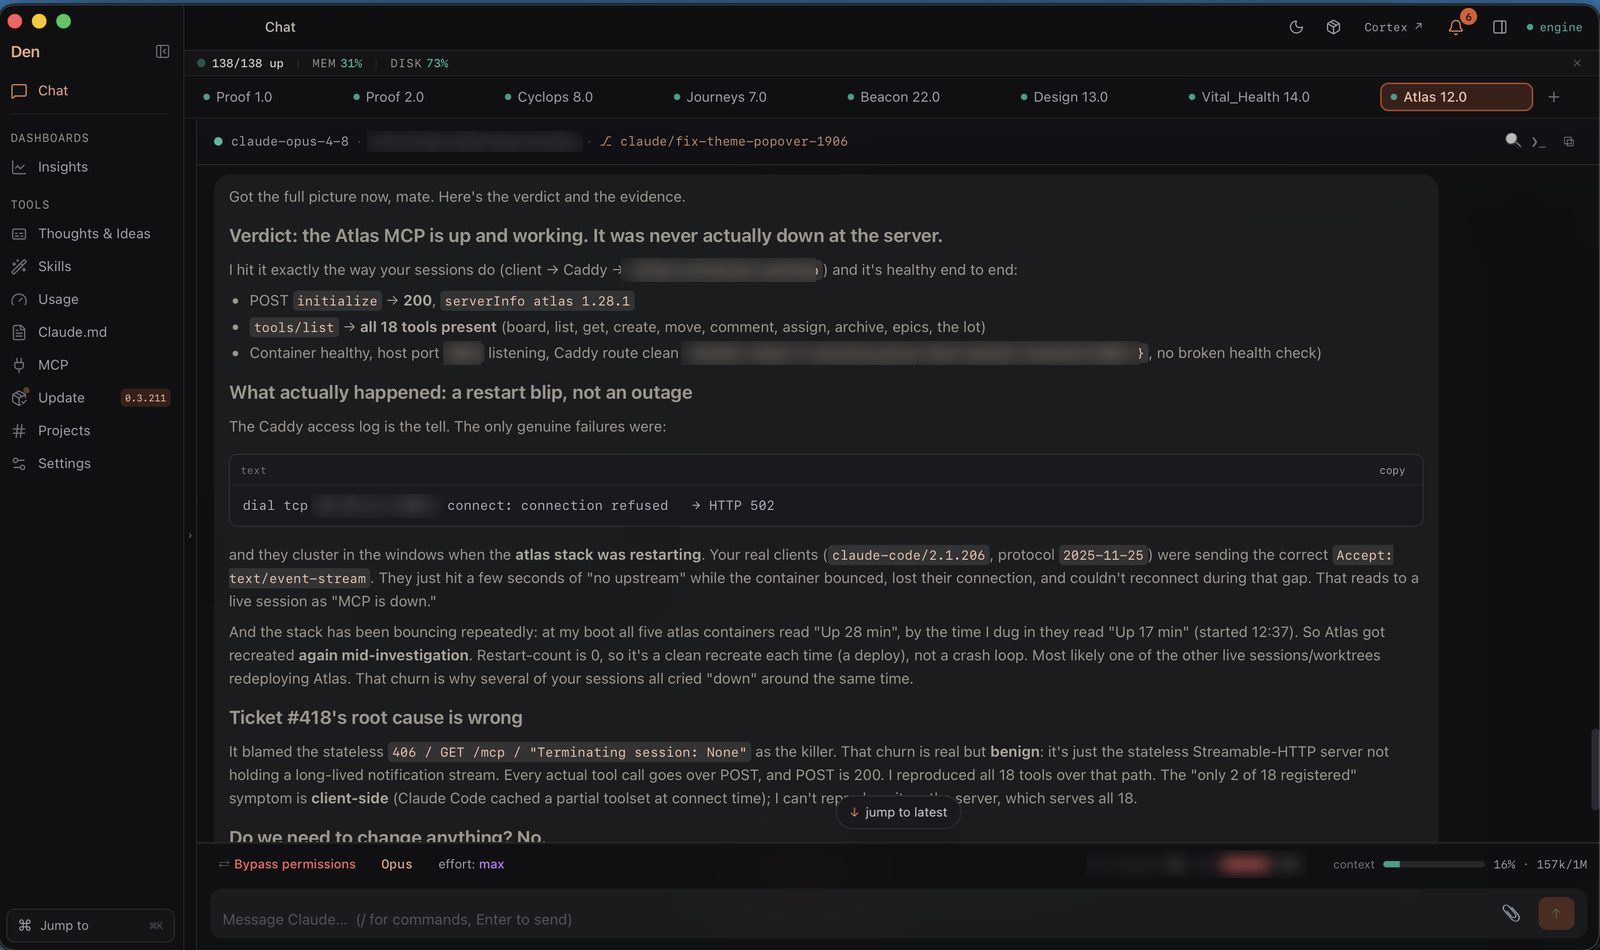This screenshot has height=950, width=1600.
Task: Click the copy session icon
Action: pos(1569,142)
